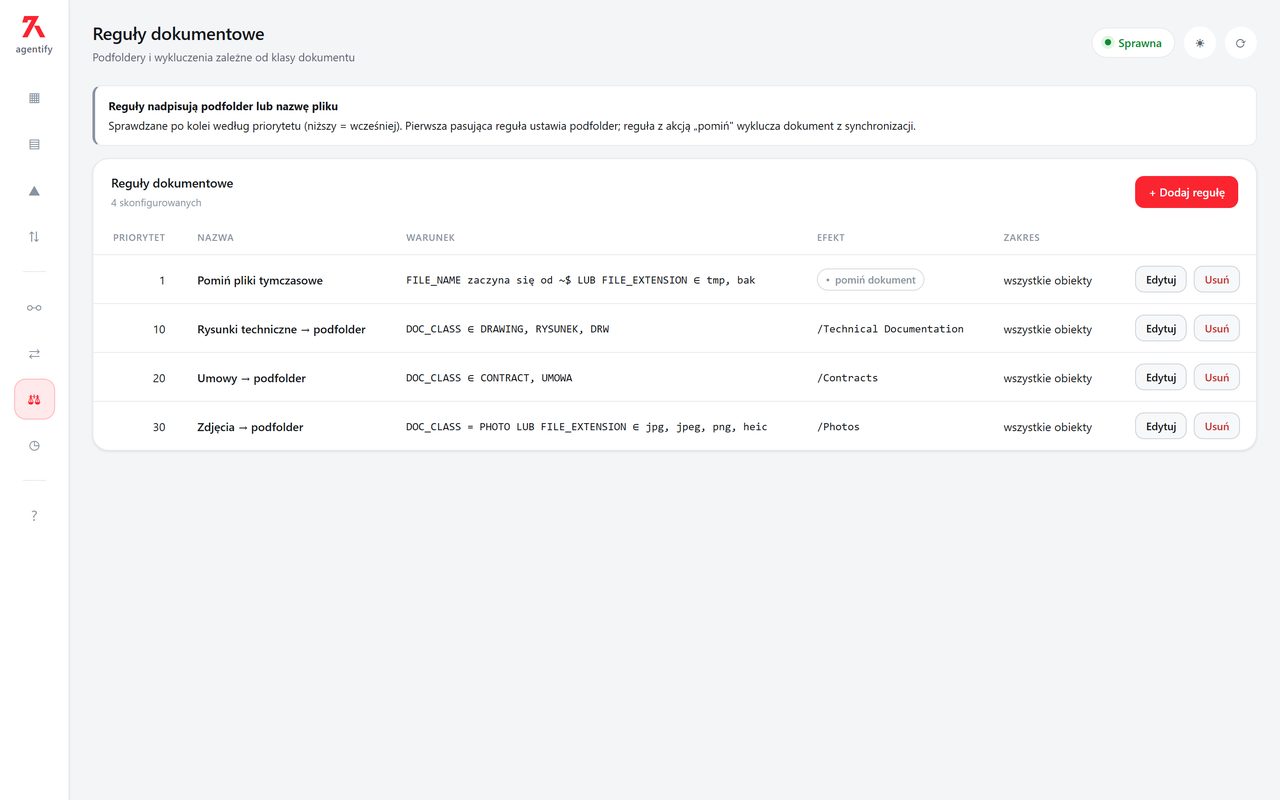Toggle the sun light/dark theme button
Image resolution: width=1280 pixels, height=800 pixels.
(1200, 43)
